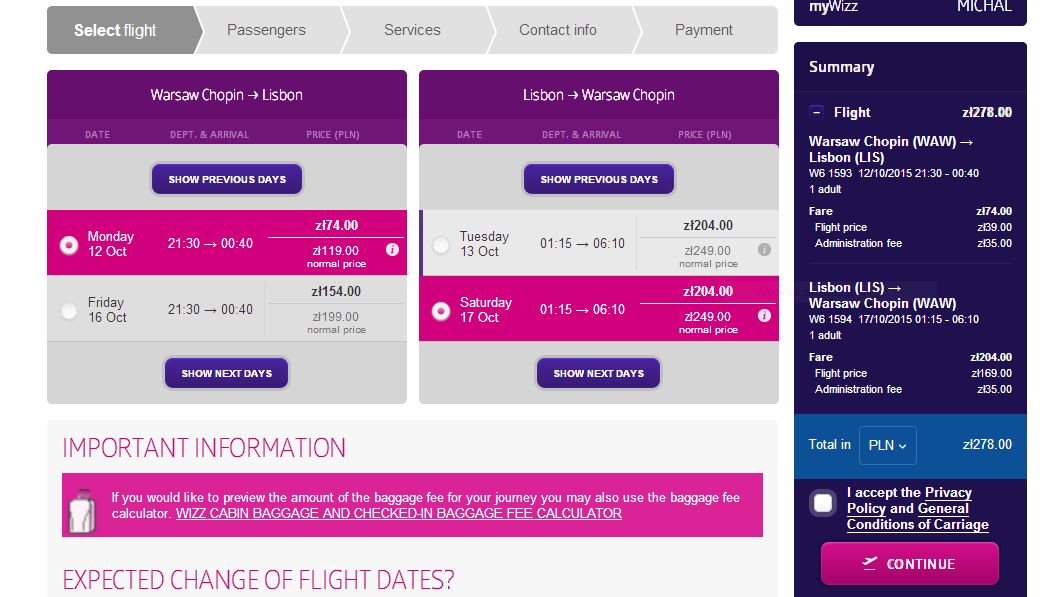Open the myWizz account panel
Image resolution: width=1058 pixels, height=597 pixels.
pos(910,8)
